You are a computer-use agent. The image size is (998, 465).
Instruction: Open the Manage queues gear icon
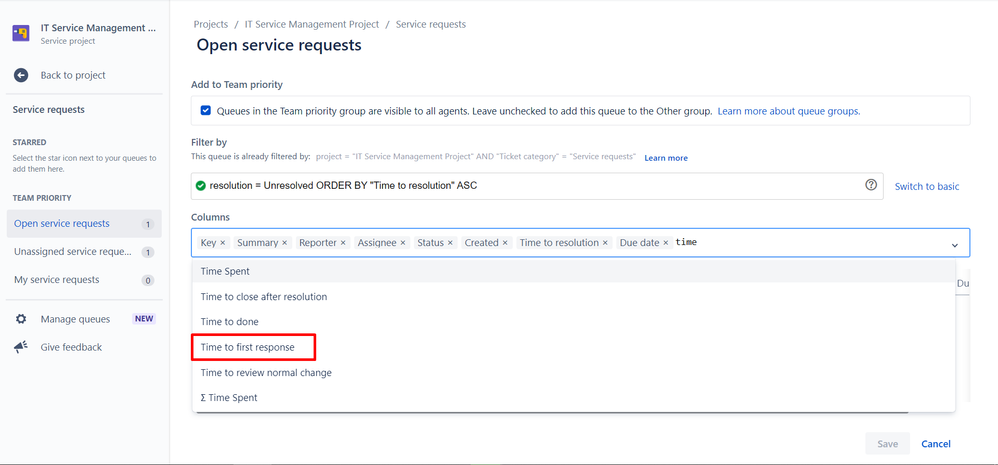(x=21, y=319)
